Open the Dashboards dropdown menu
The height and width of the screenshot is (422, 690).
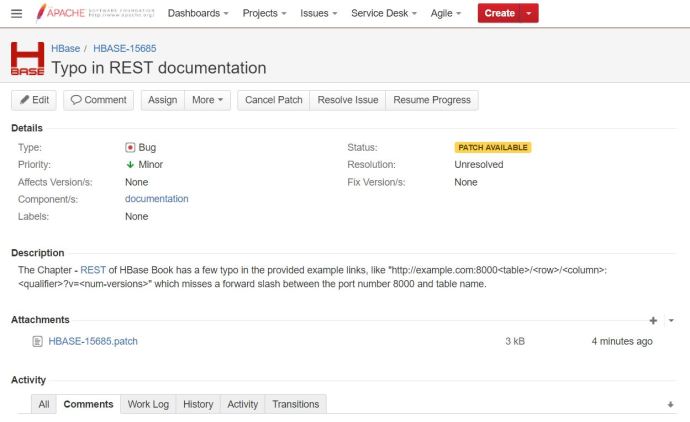point(197,13)
